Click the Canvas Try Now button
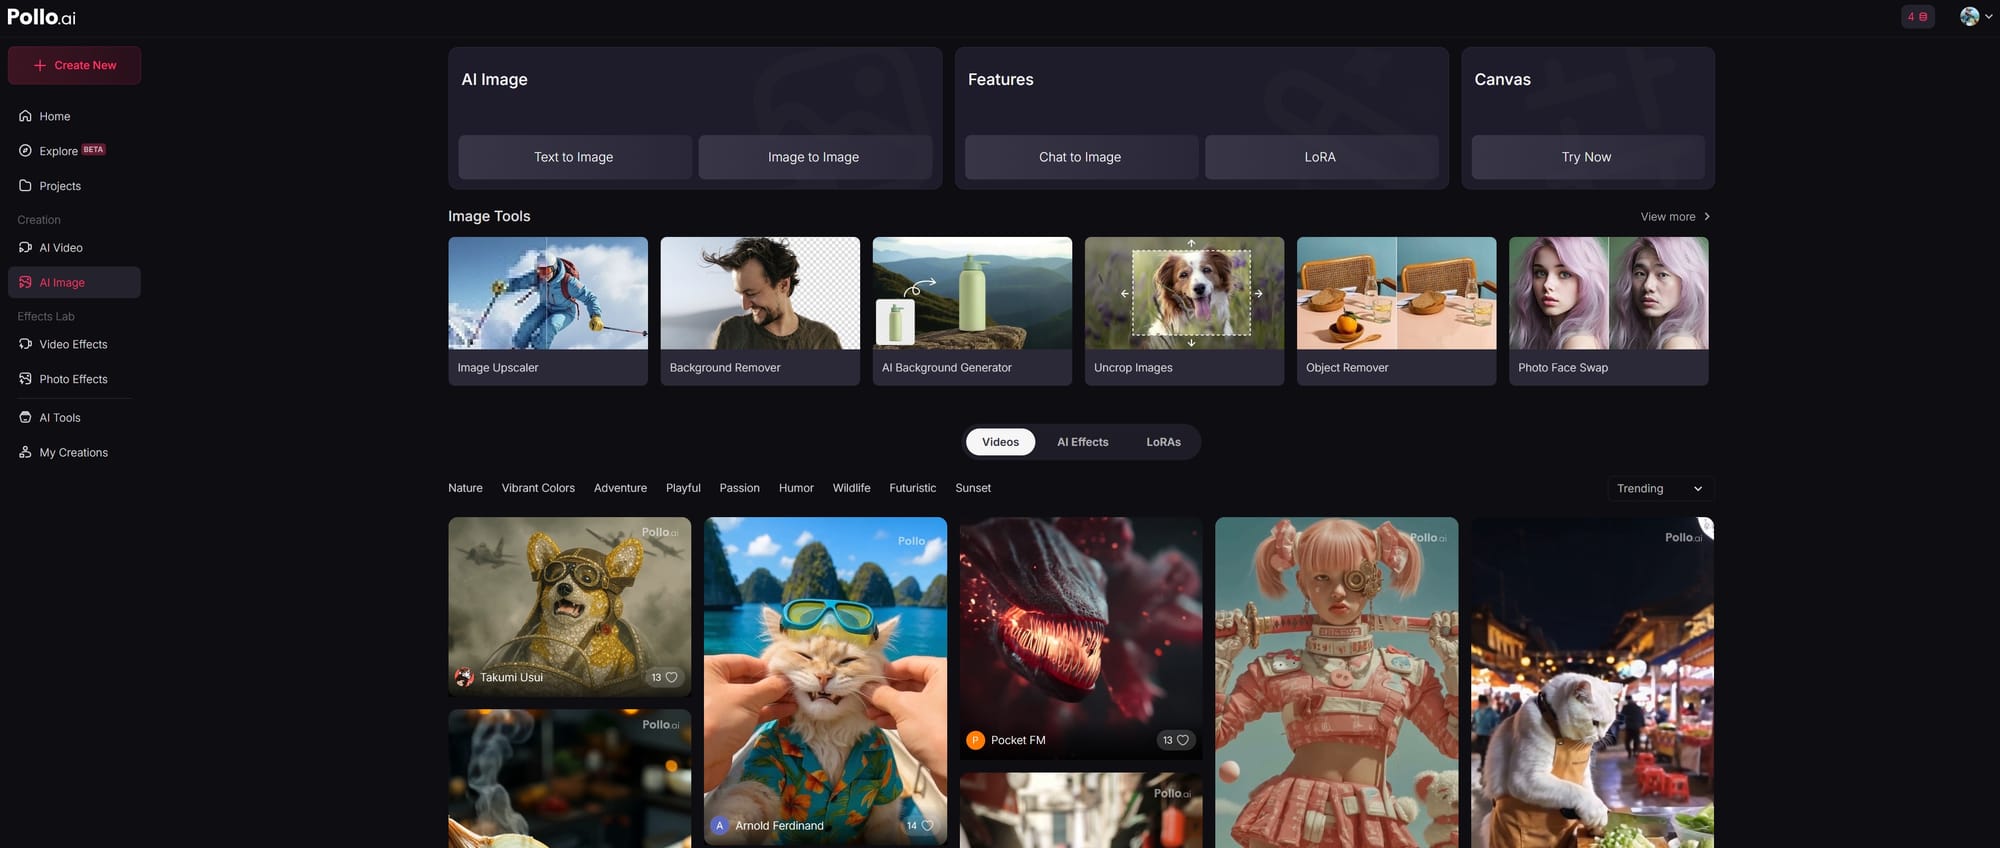 coord(1587,157)
